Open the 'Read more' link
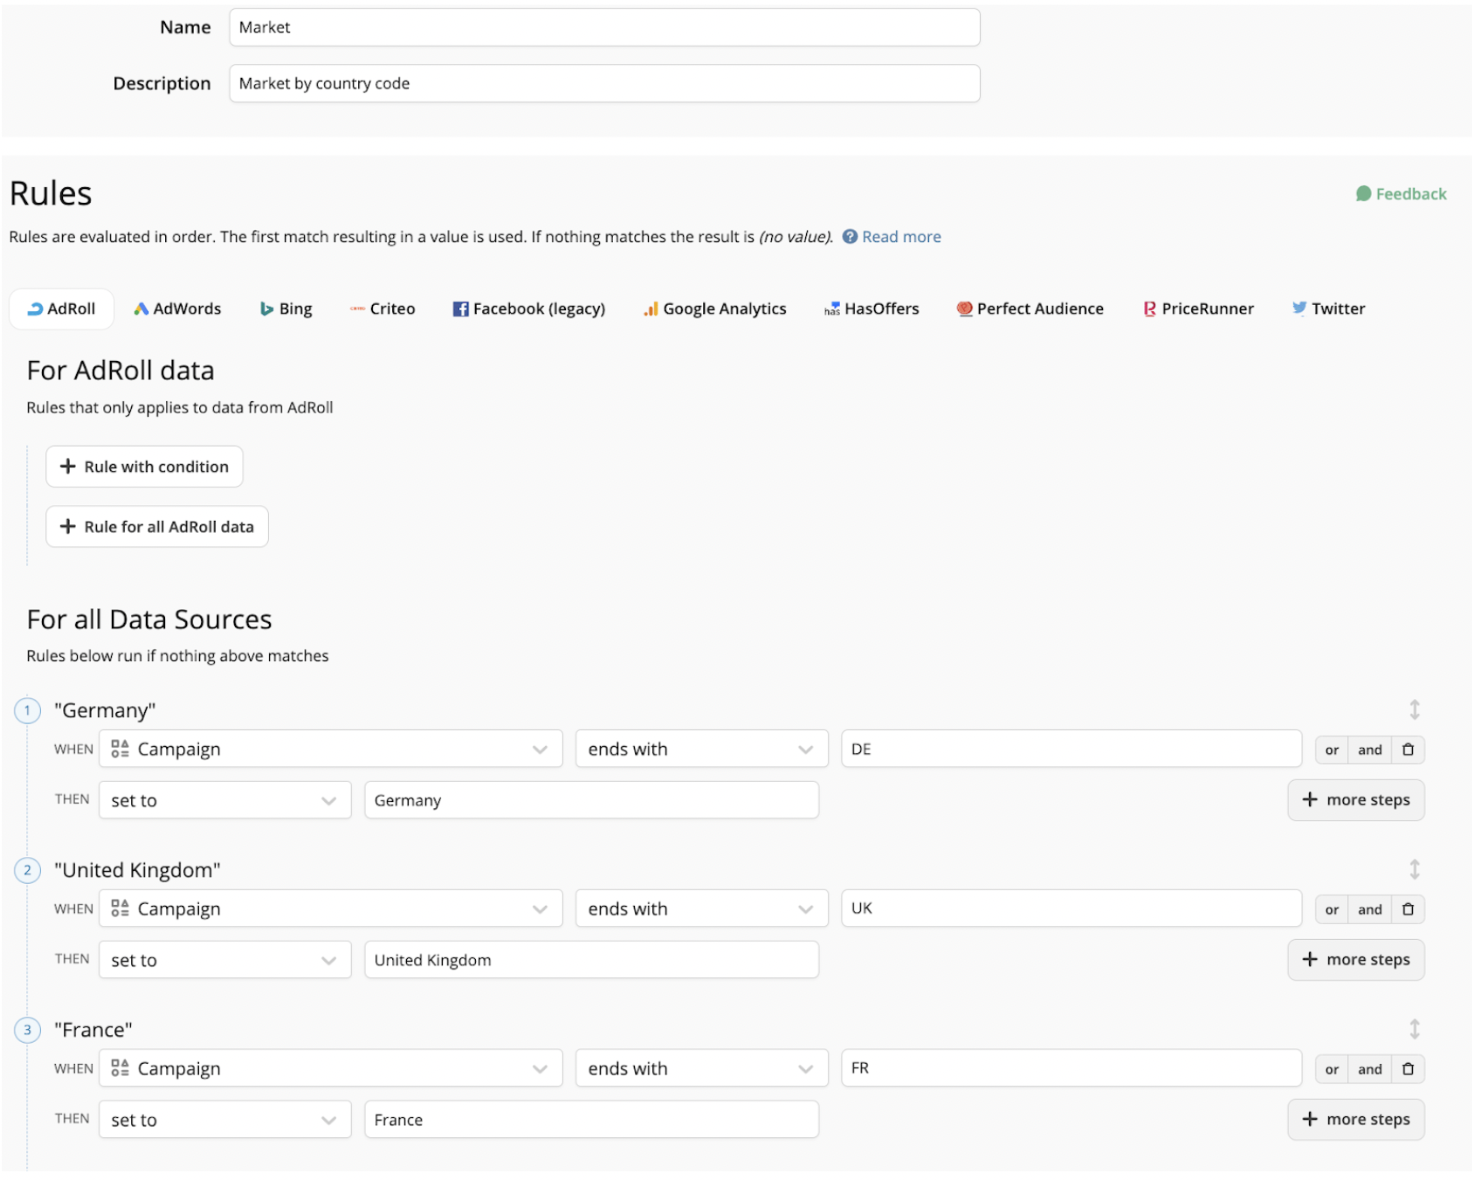Screen dimensions: 1472x1180 (901, 236)
